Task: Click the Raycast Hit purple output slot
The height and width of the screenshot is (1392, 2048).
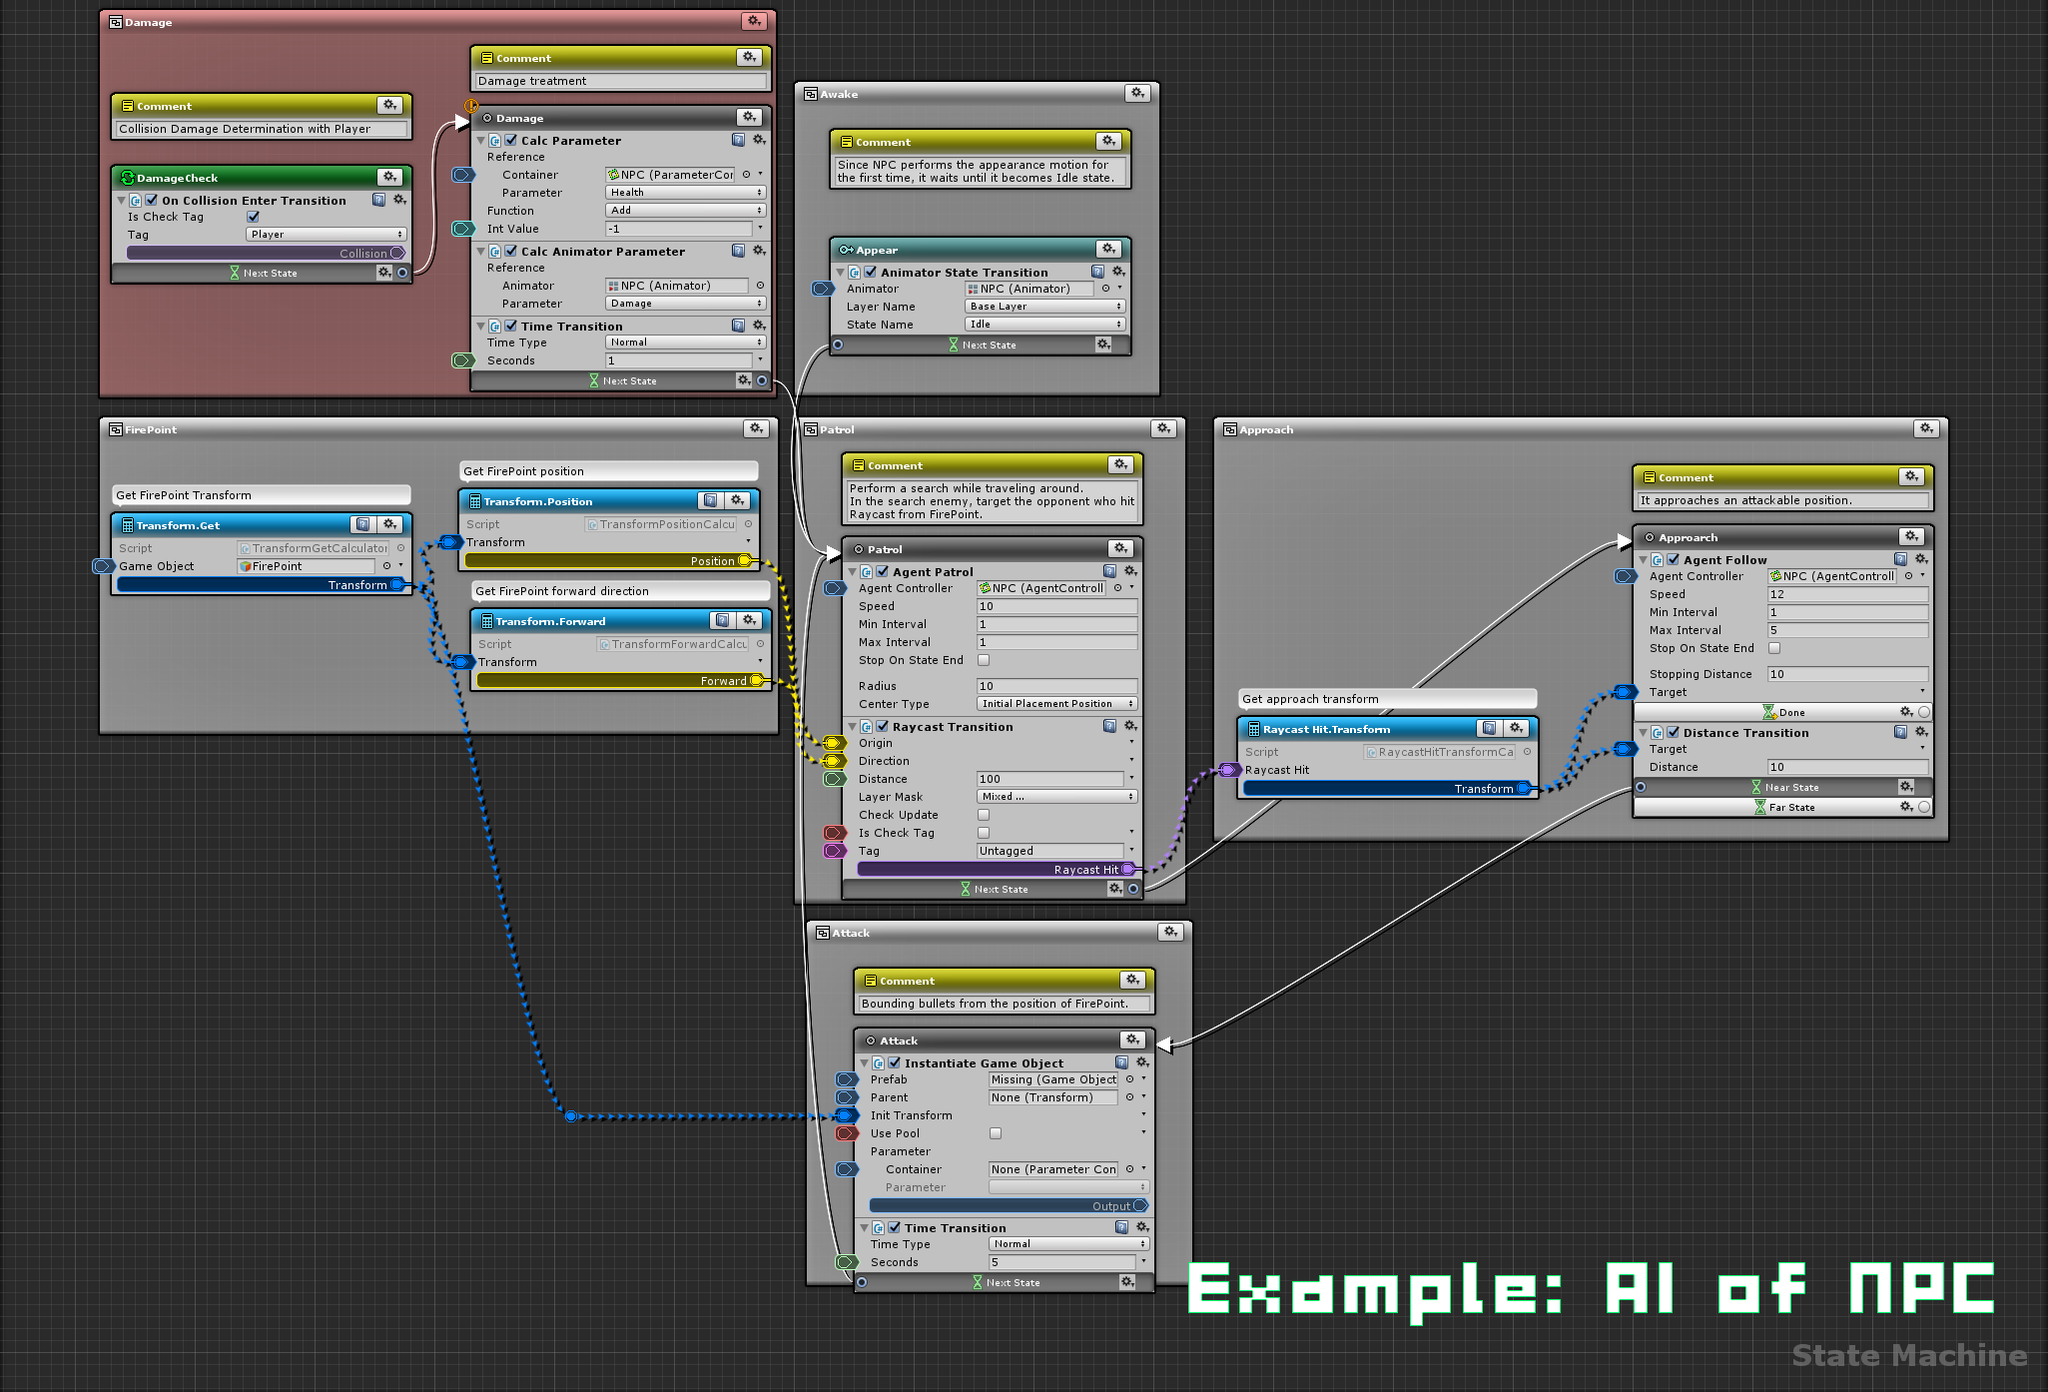Action: point(1128,870)
